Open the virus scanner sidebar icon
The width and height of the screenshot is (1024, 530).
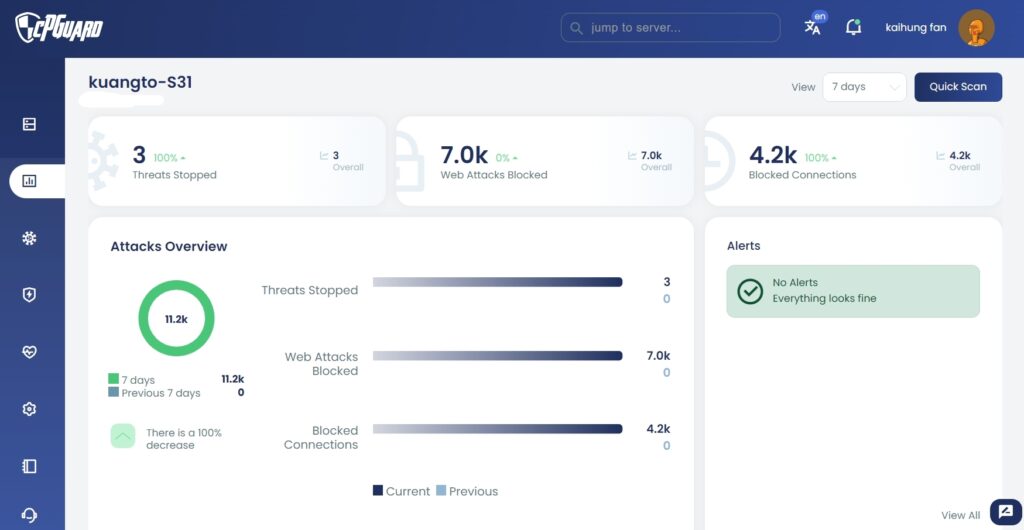click(29, 238)
